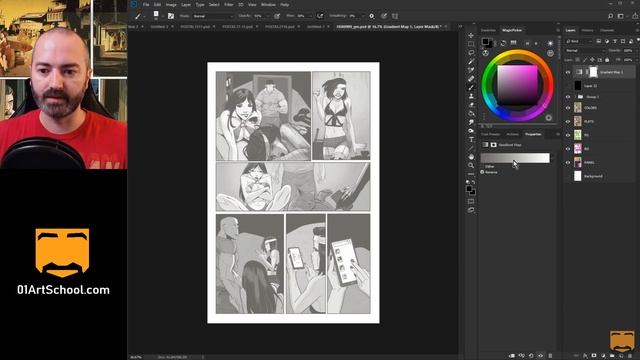640x360 pixels.
Task: Enable airbrush build-up next to Flow
Action: coord(320,16)
